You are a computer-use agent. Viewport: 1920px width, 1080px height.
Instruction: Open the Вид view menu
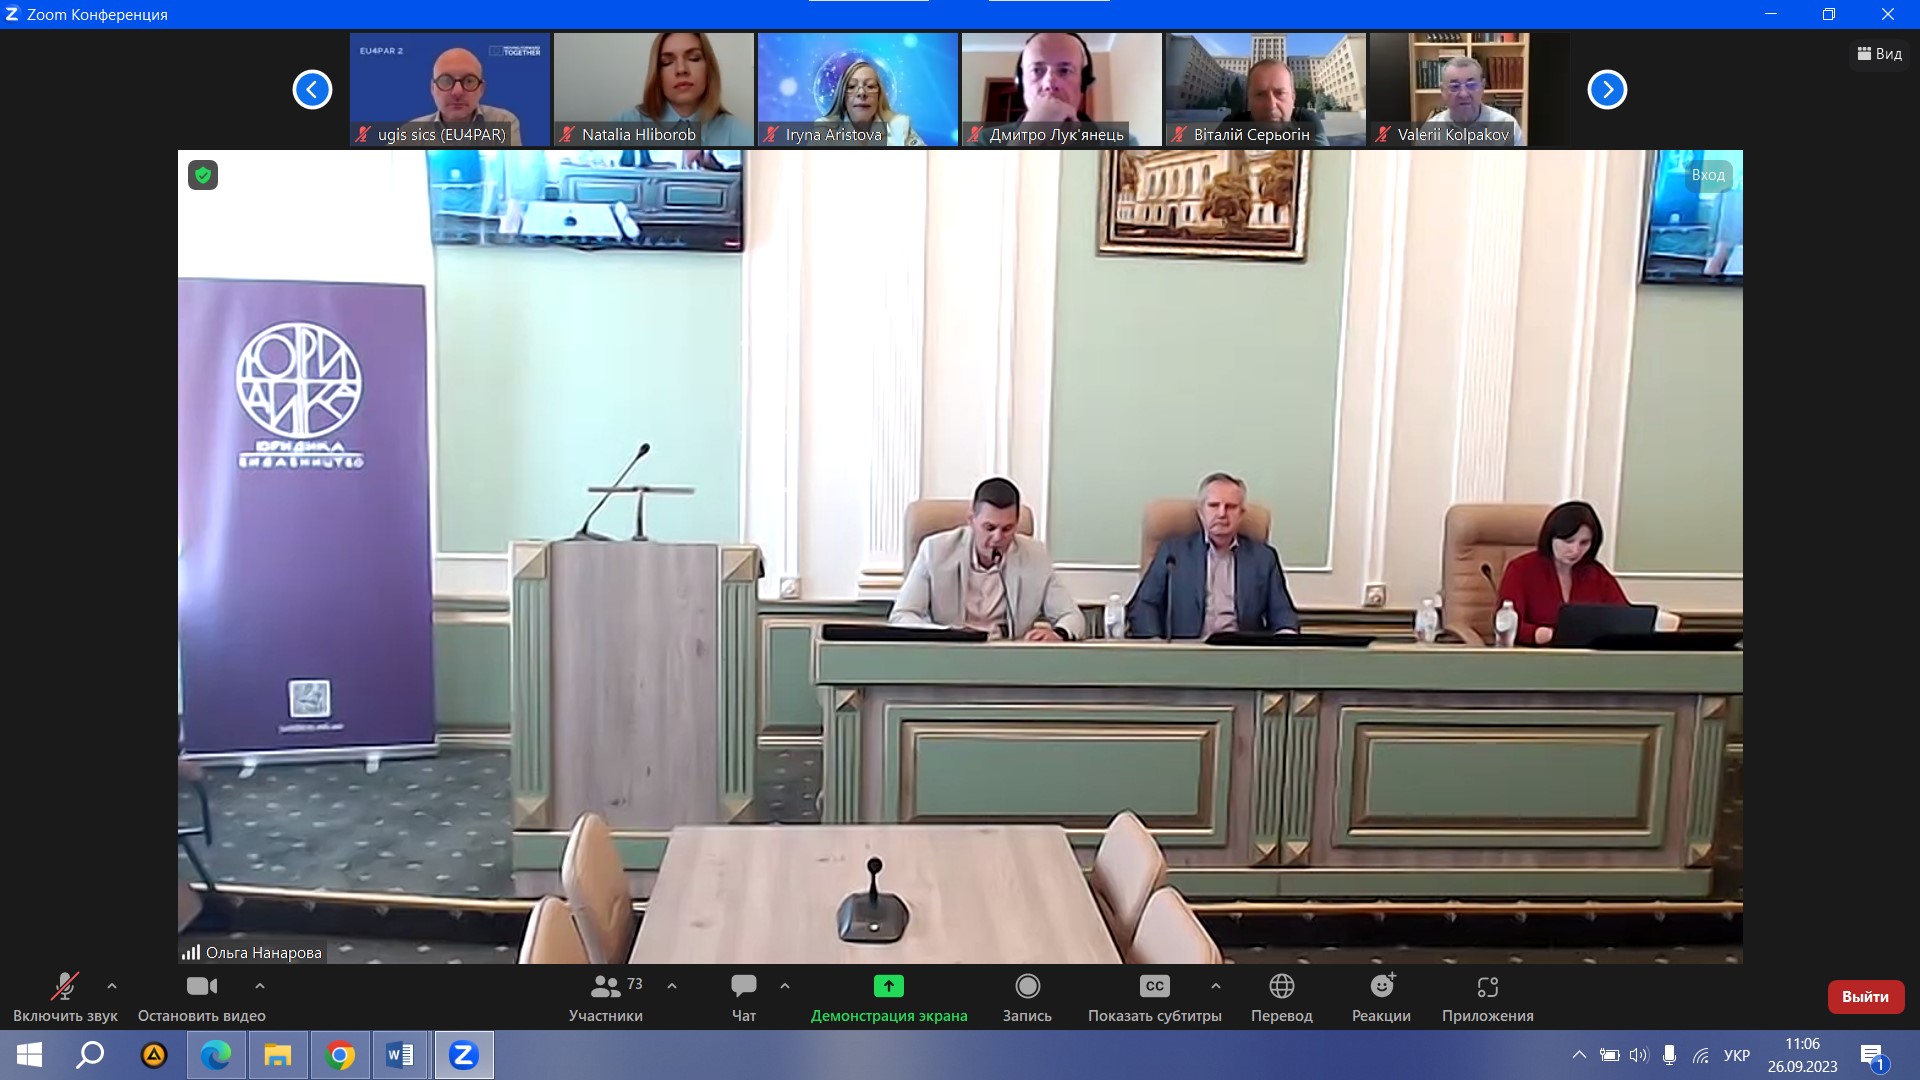1879,54
